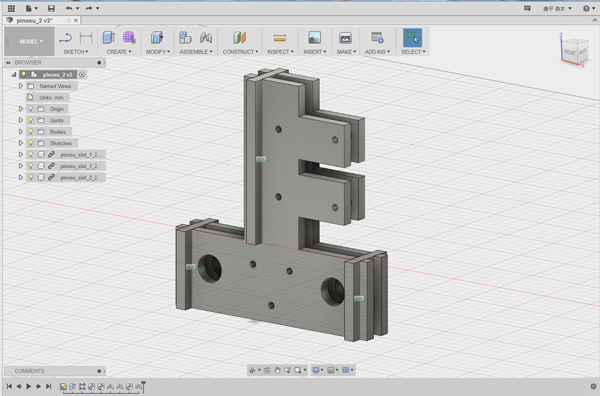Collapse the root pinosu_2 v2 node
Viewport: 600px width, 396px height.
click(14, 74)
